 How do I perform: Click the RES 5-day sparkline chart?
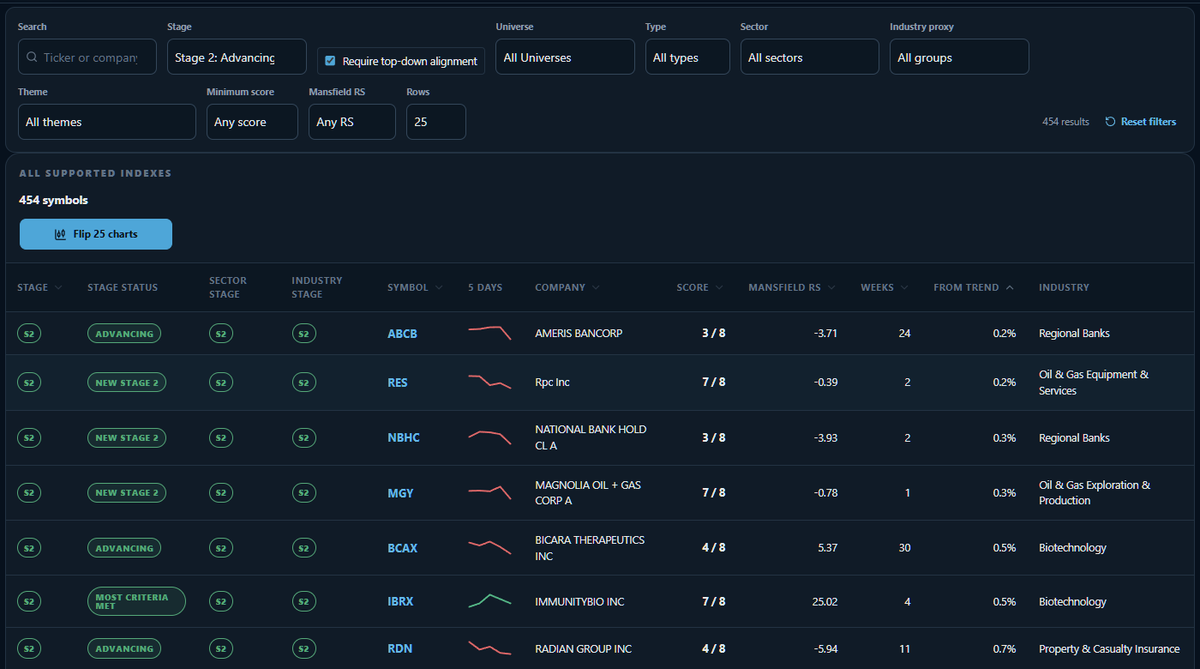point(490,382)
